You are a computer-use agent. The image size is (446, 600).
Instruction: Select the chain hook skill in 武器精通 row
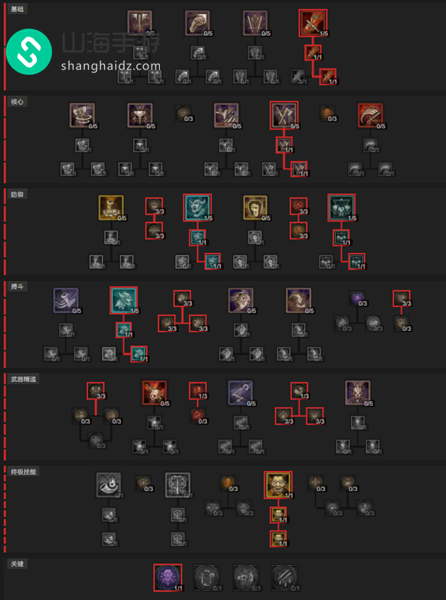[241, 393]
